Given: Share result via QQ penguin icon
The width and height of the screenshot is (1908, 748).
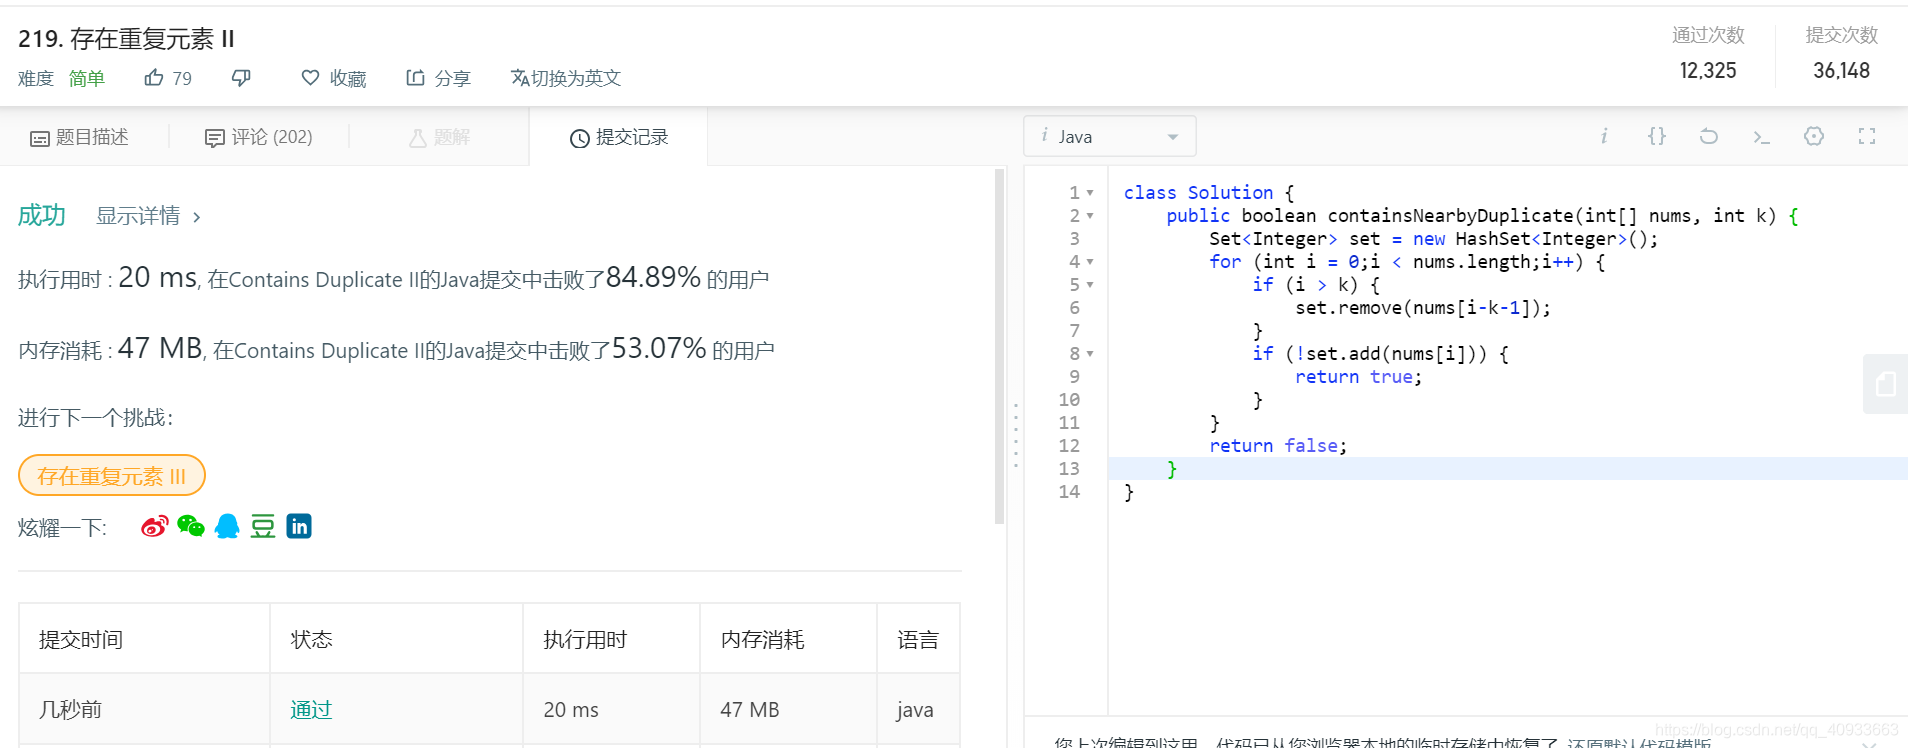Looking at the screenshot, I should (227, 526).
